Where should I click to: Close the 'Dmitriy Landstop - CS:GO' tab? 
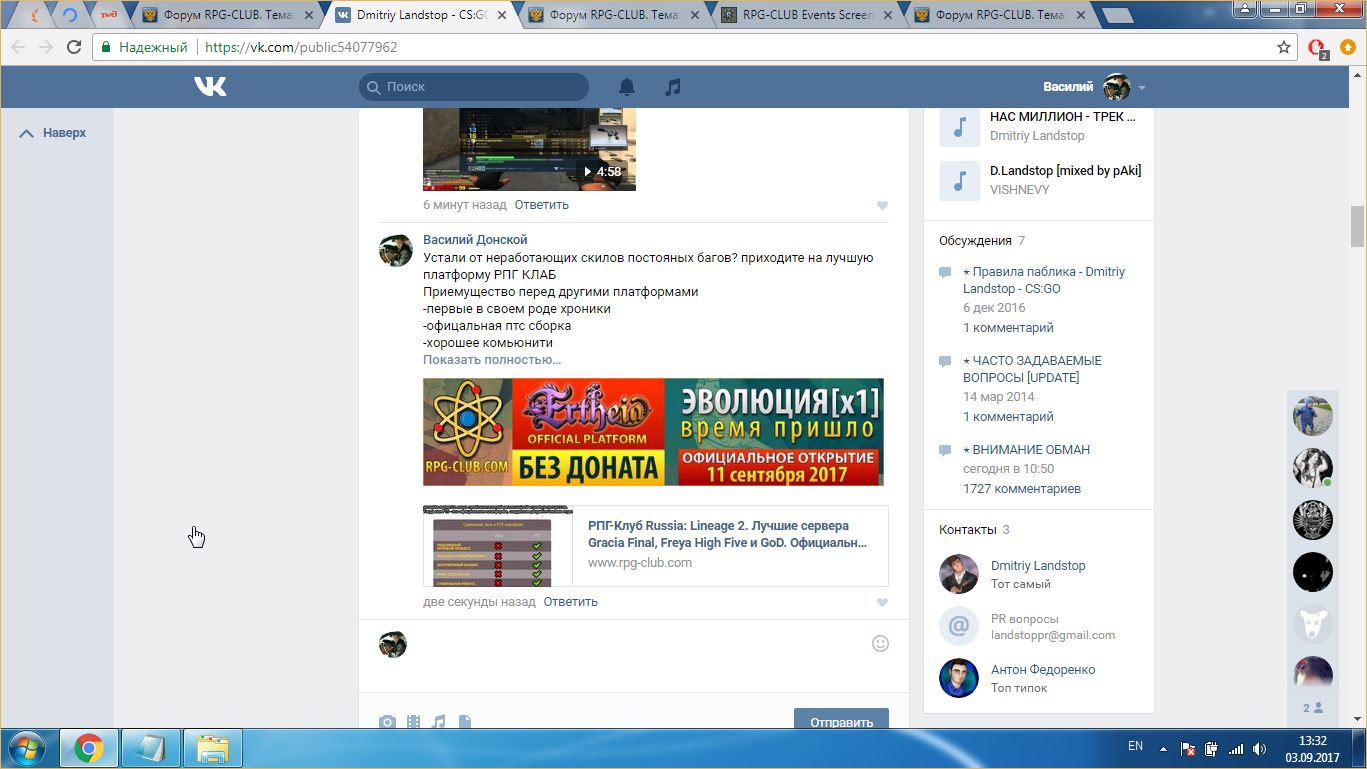[x=502, y=15]
